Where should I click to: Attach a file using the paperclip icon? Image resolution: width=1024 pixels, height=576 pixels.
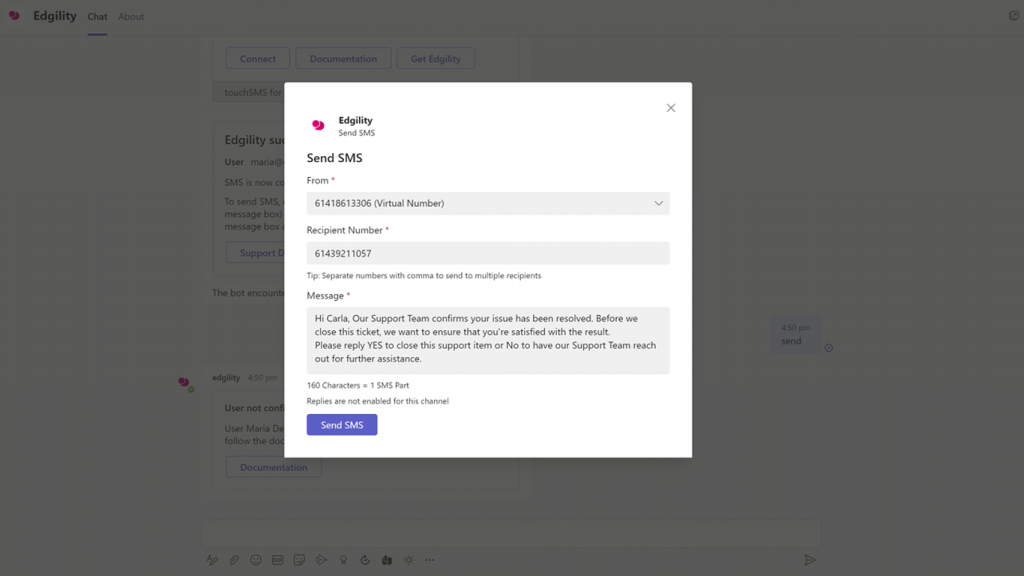click(x=234, y=560)
